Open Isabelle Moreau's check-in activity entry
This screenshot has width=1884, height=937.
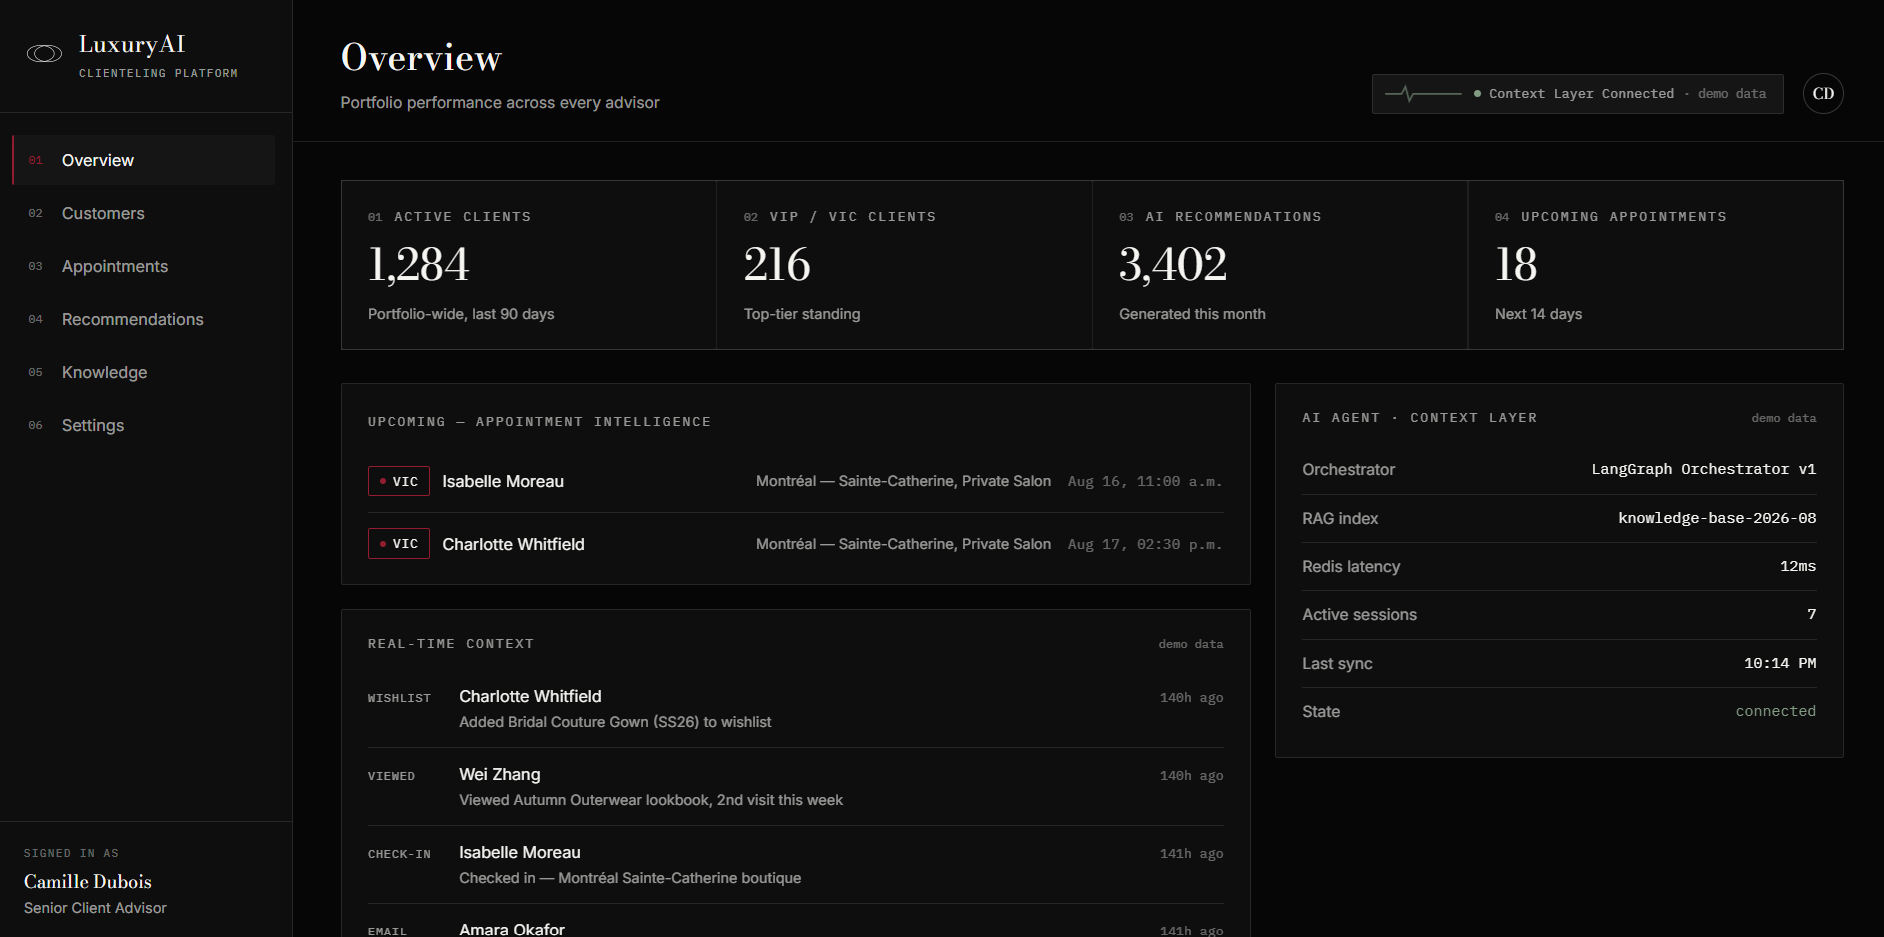(x=795, y=865)
